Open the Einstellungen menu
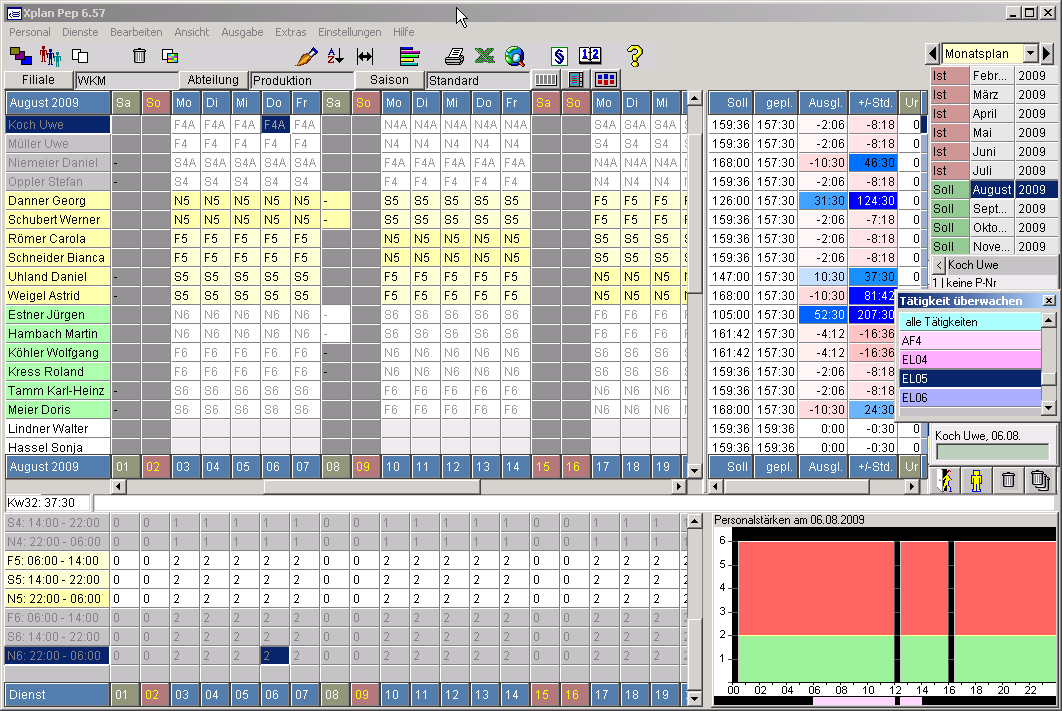This screenshot has height=711, width=1062. pyautogui.click(x=349, y=32)
